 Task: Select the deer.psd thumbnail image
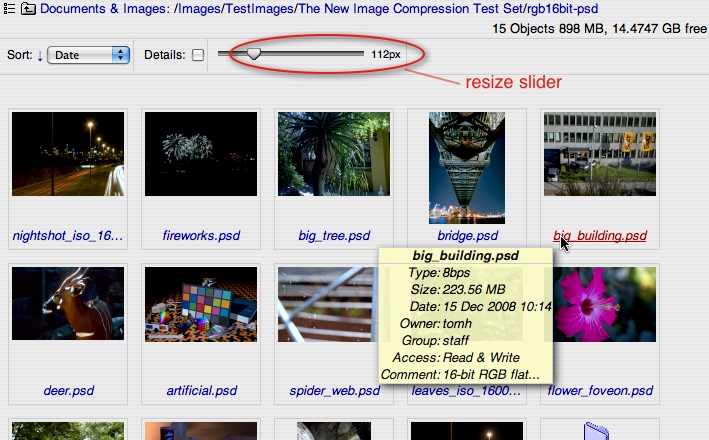tap(68, 303)
